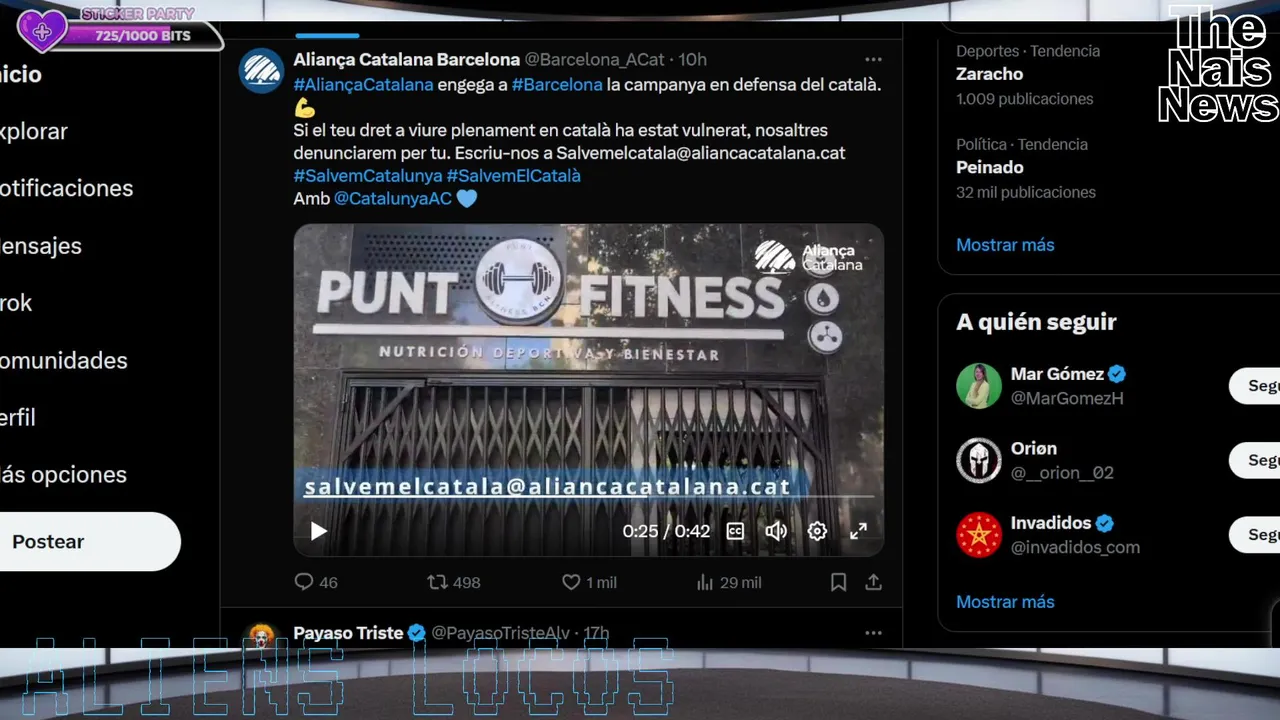The image size is (1280, 720).
Task: View analytics showing 29 mil views
Action: [x=728, y=582]
